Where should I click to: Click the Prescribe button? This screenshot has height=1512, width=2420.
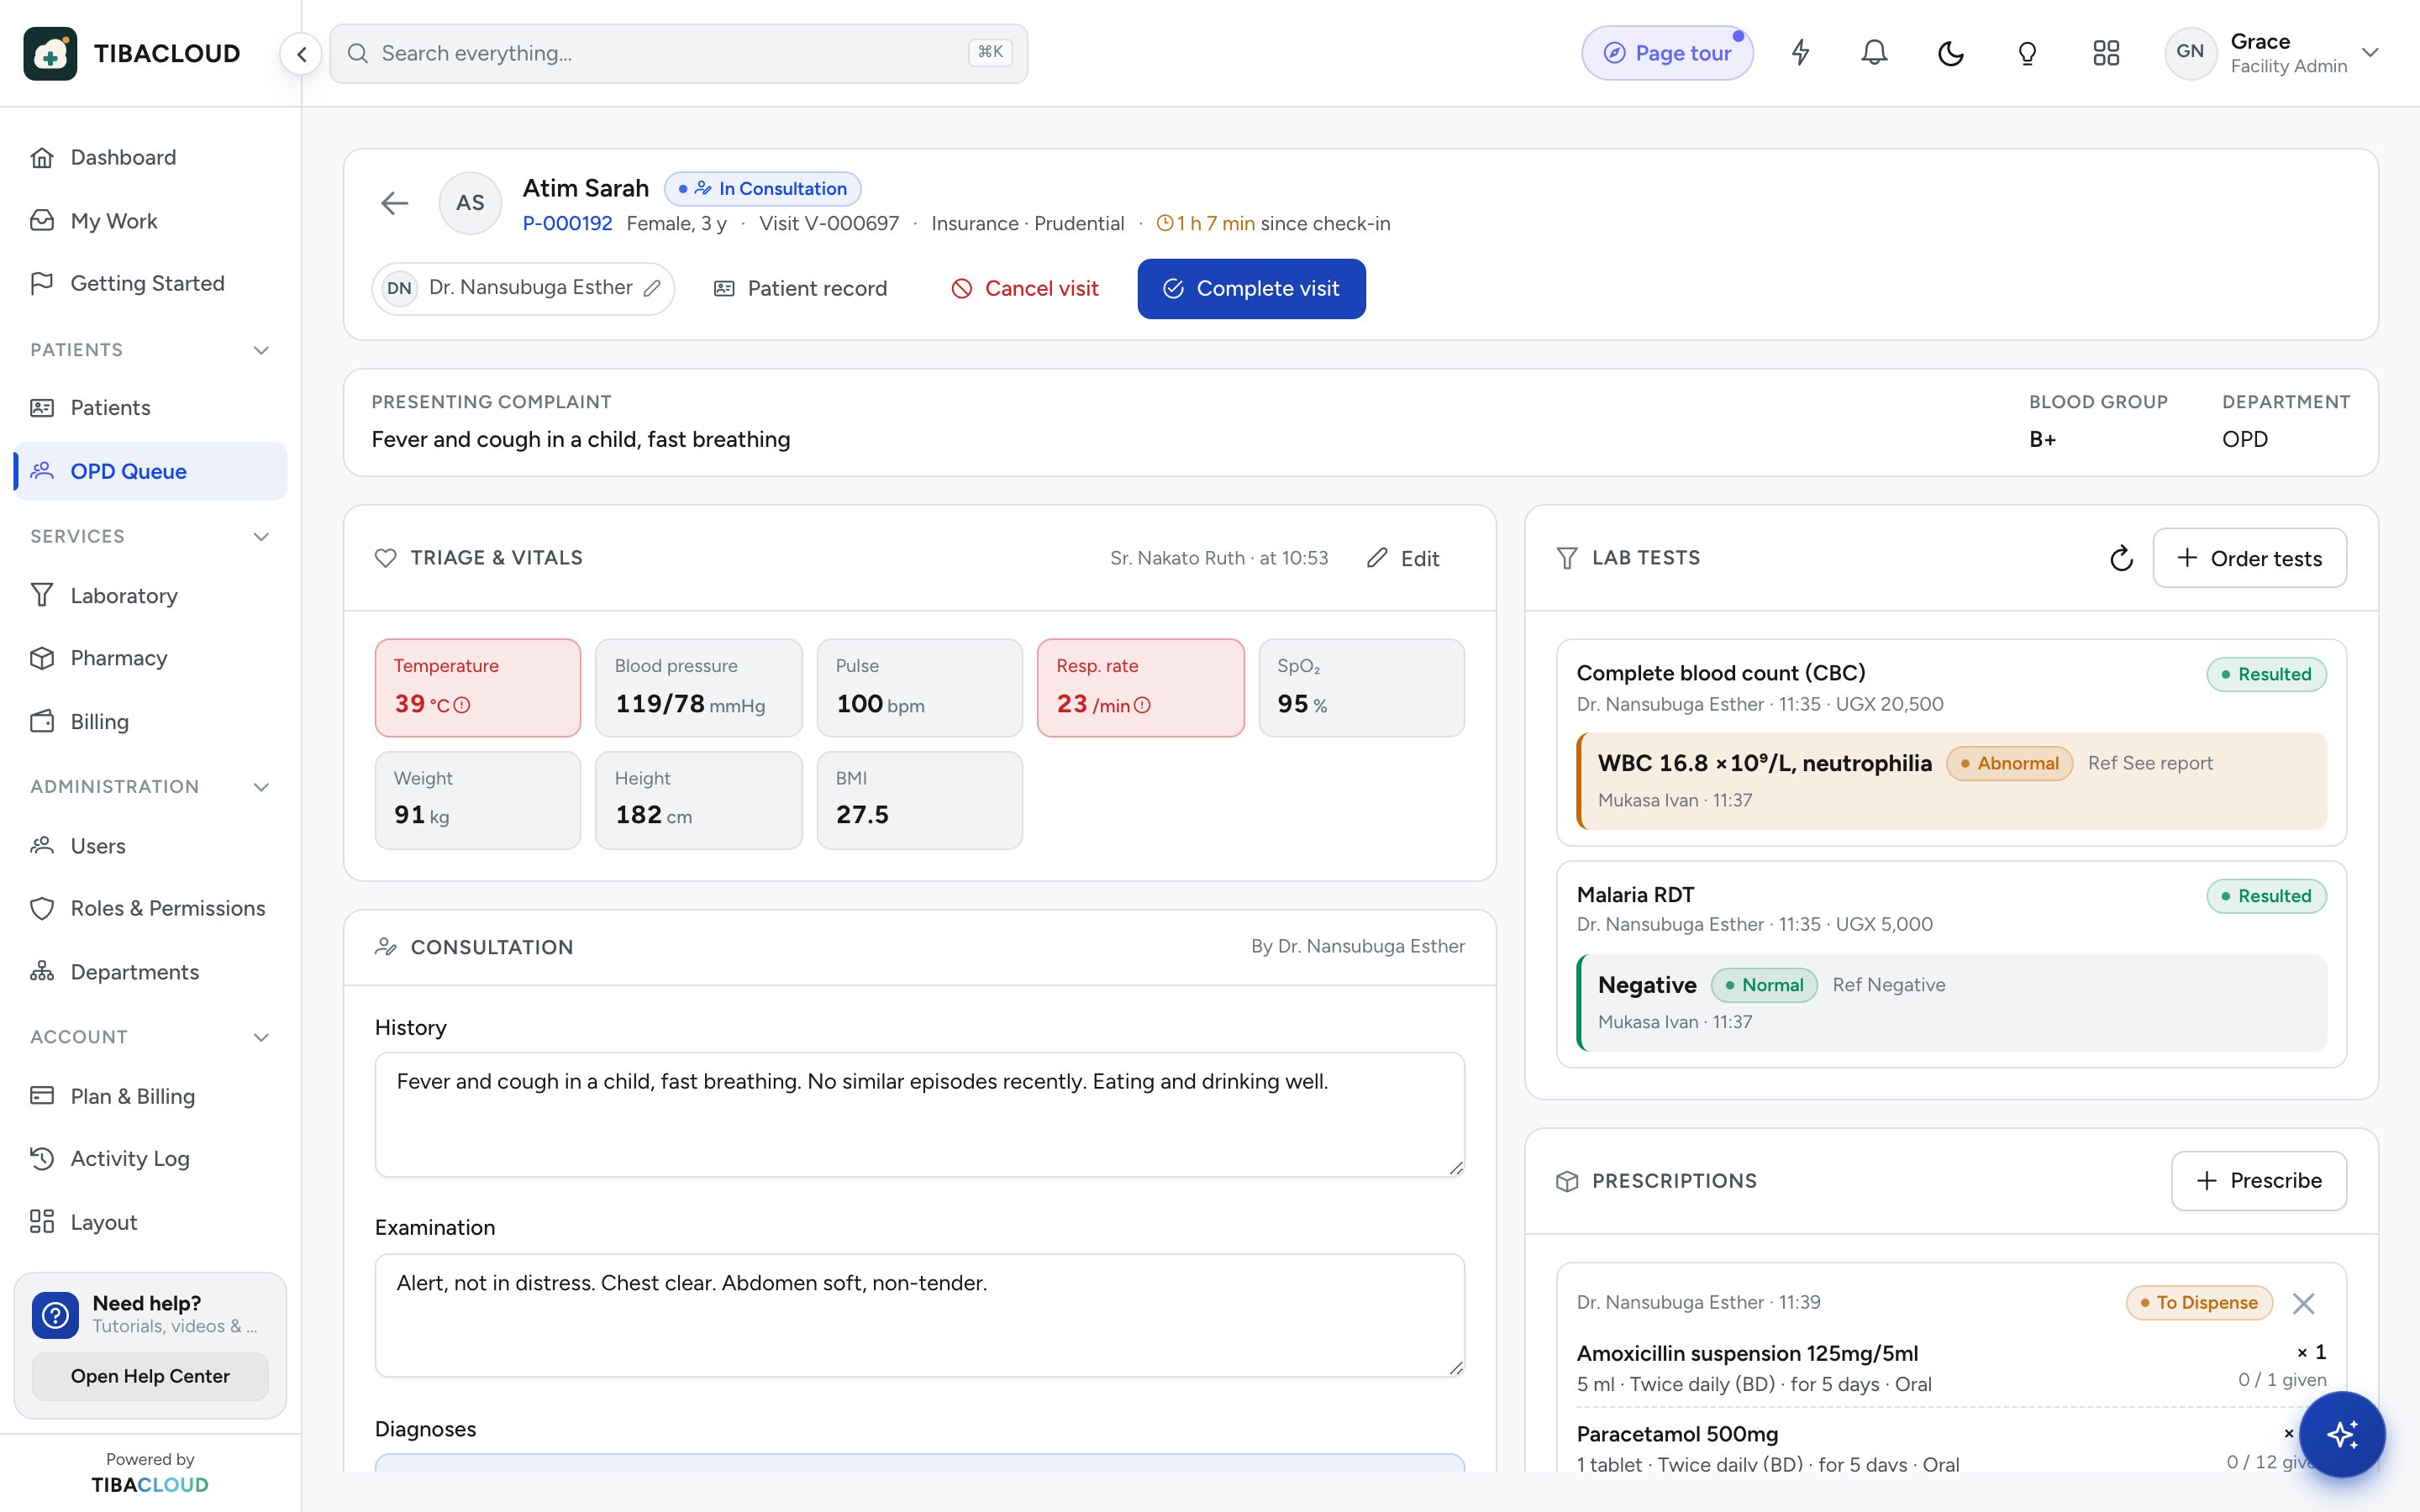point(2258,1181)
